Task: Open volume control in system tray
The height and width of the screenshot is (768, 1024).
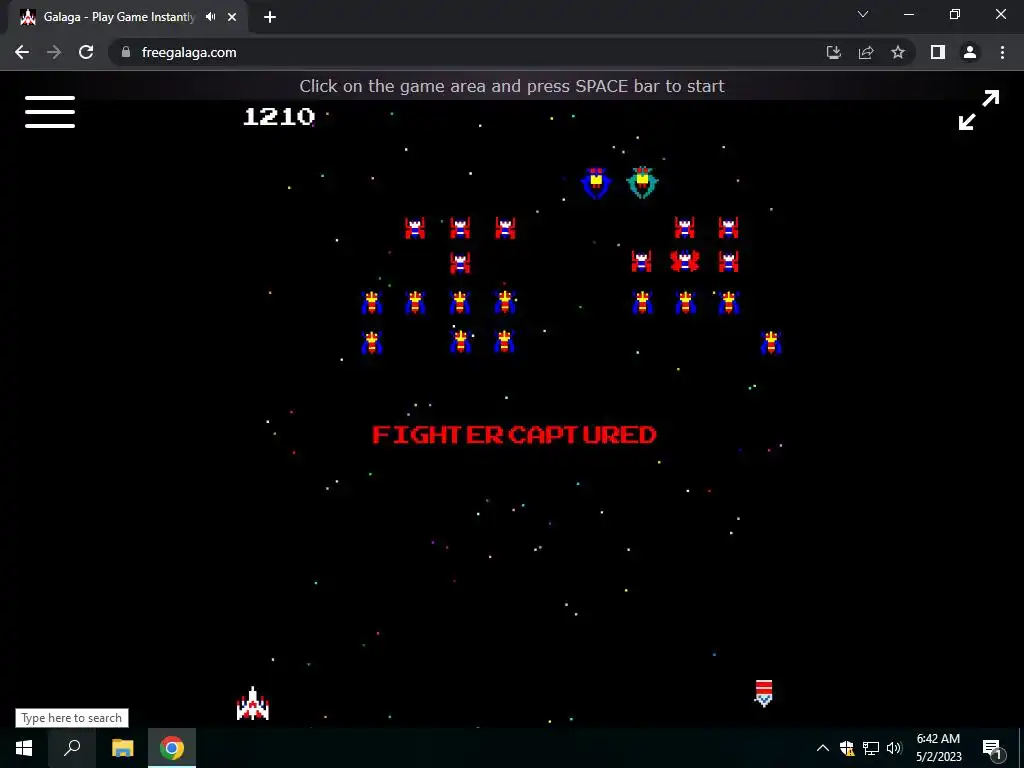Action: click(894, 748)
